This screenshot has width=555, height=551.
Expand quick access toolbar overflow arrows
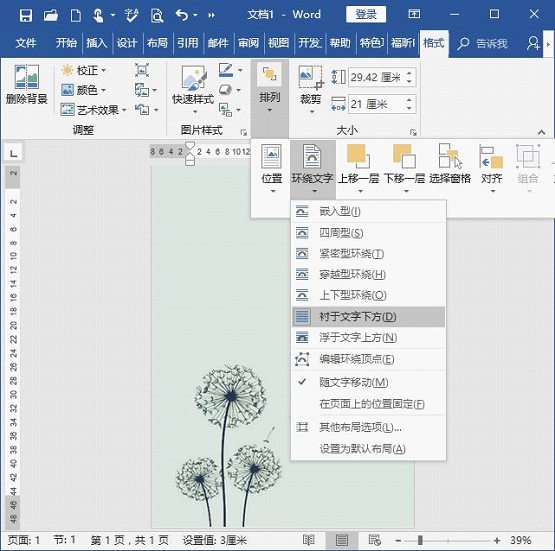pyautogui.click(x=211, y=15)
